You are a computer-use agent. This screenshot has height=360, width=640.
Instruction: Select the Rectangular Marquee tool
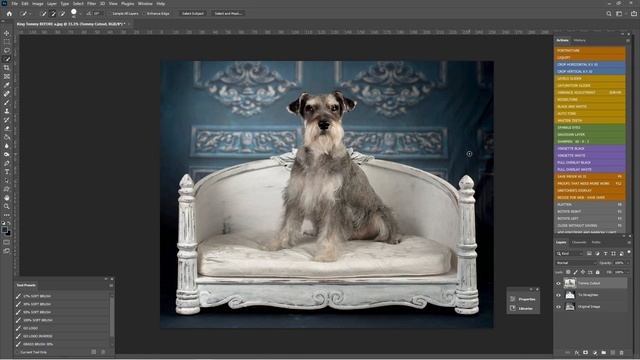[7, 42]
